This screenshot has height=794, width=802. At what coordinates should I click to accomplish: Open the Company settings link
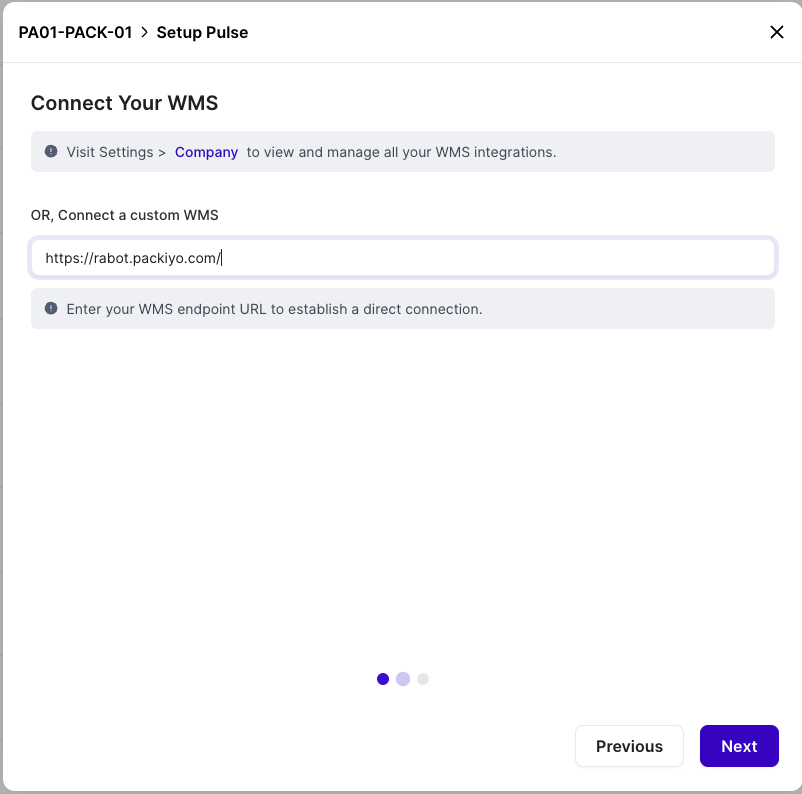pos(206,152)
